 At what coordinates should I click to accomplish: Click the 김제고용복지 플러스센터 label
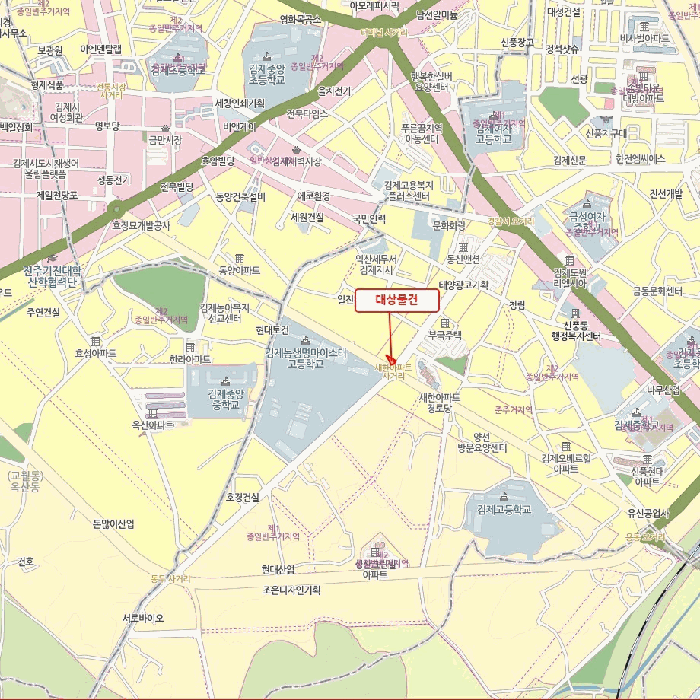tap(409, 191)
